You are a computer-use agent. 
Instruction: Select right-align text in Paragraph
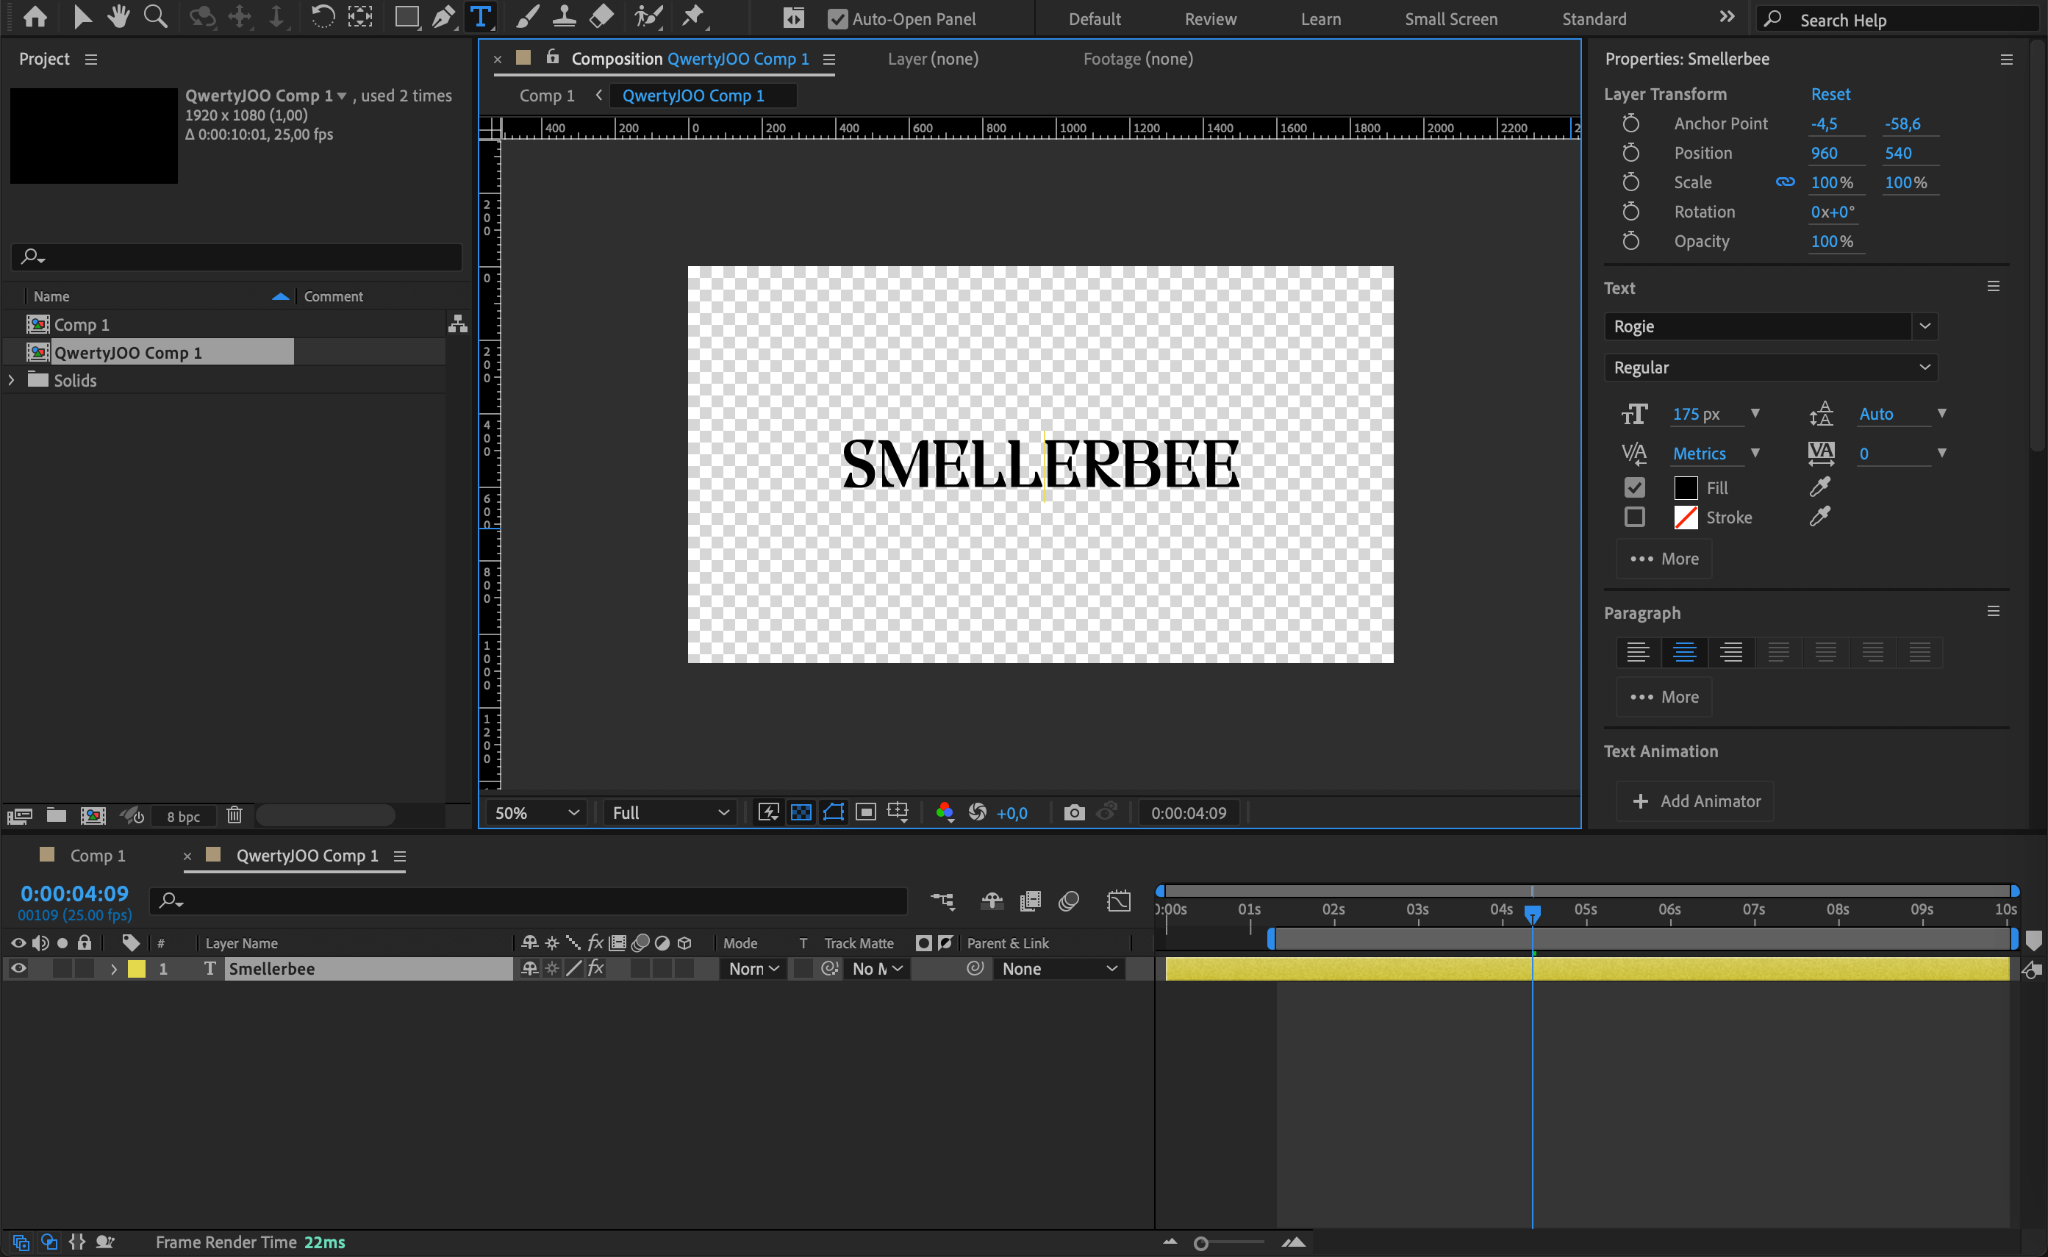pos(1731,653)
